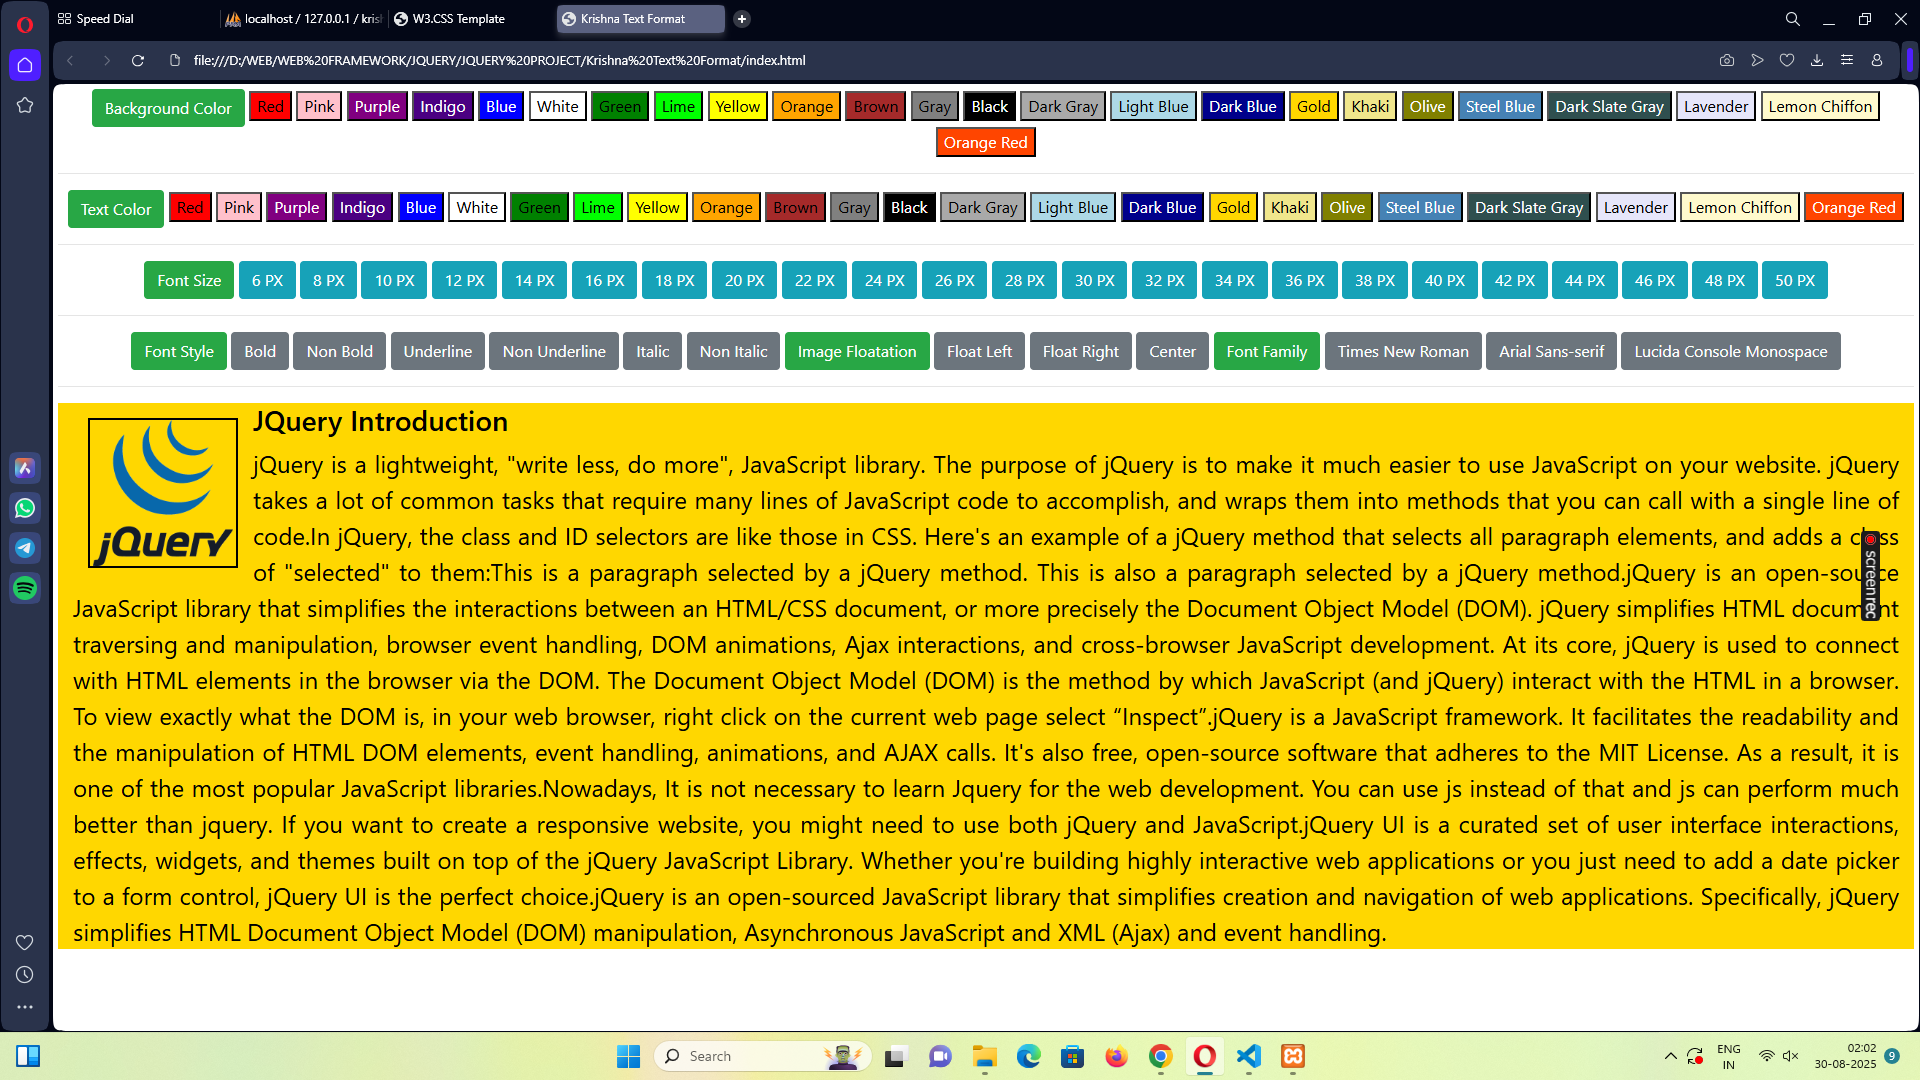Image resolution: width=1920 pixels, height=1080 pixels.
Task: Open the sidebar history clock icon
Action: coord(25,975)
